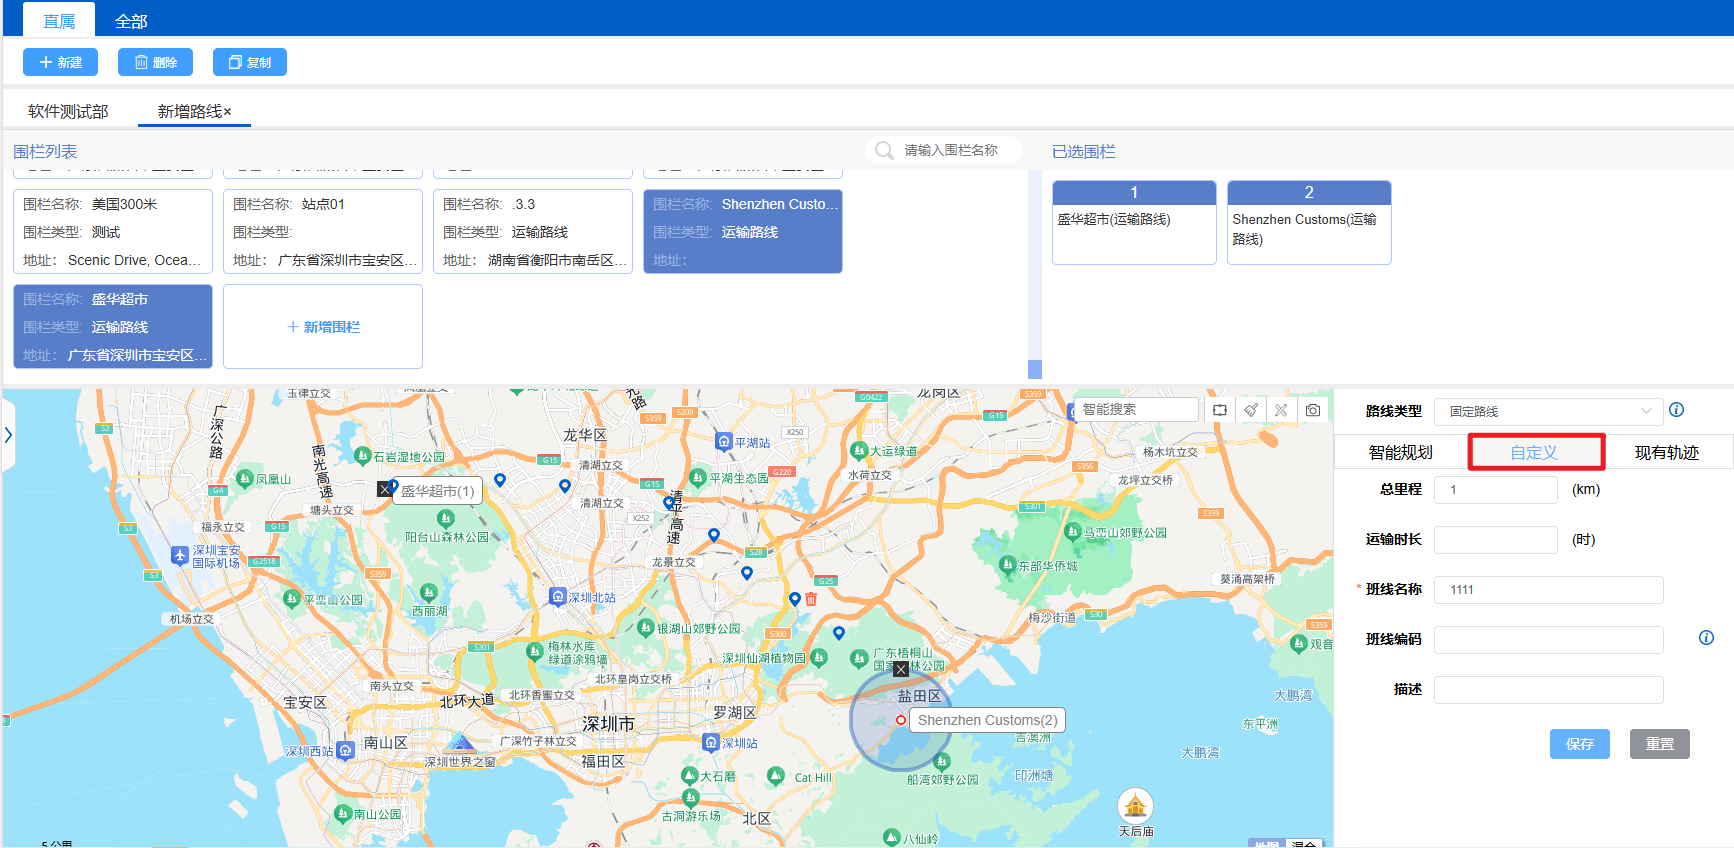The width and height of the screenshot is (1734, 848).
Task: Click the map rectangle select tool
Action: pos(1220,410)
